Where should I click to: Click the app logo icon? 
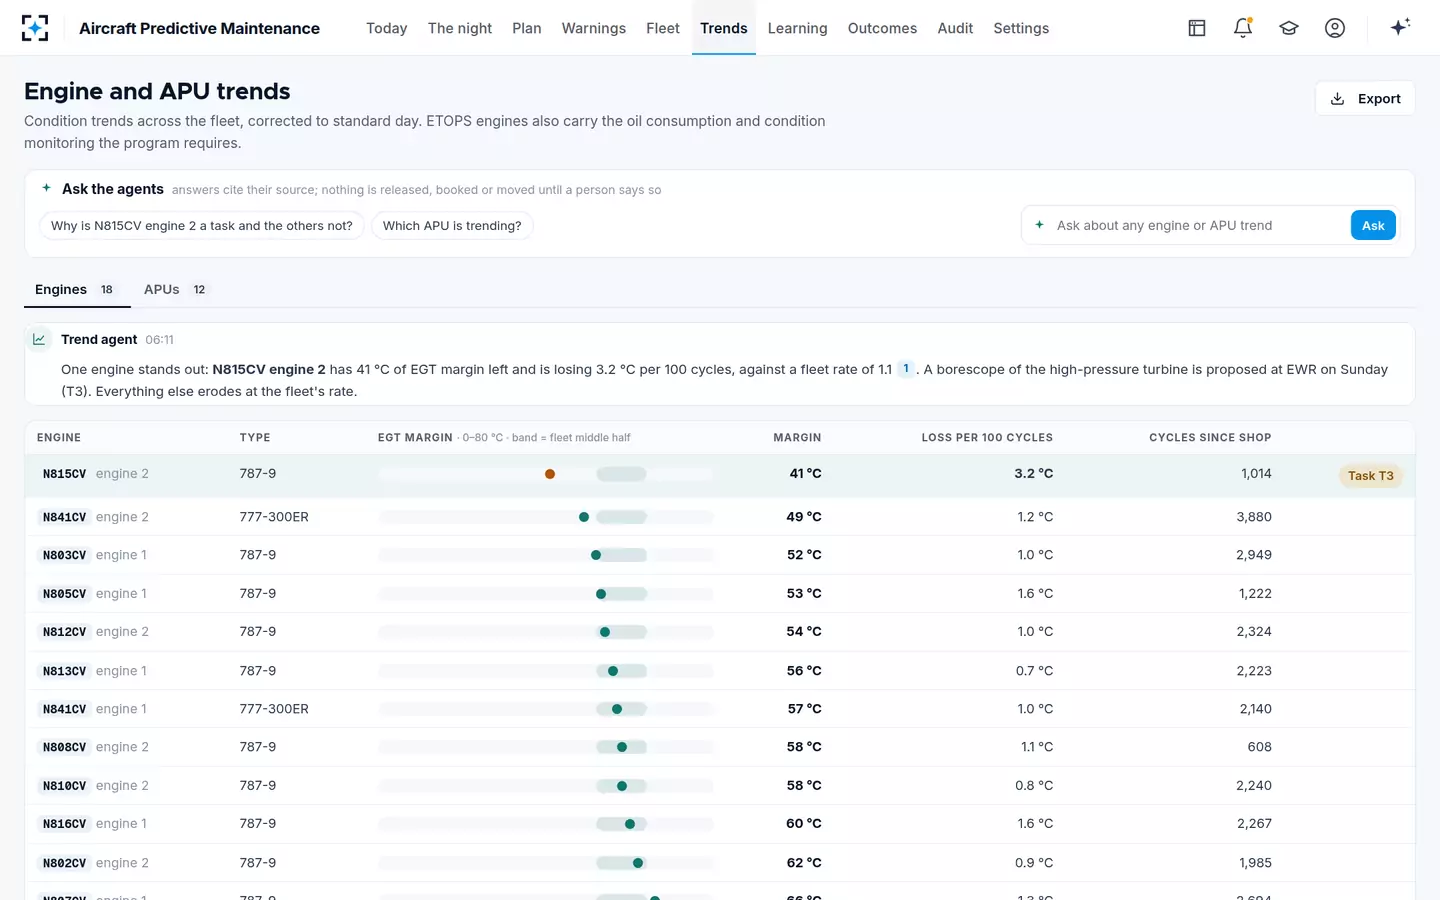pos(35,28)
